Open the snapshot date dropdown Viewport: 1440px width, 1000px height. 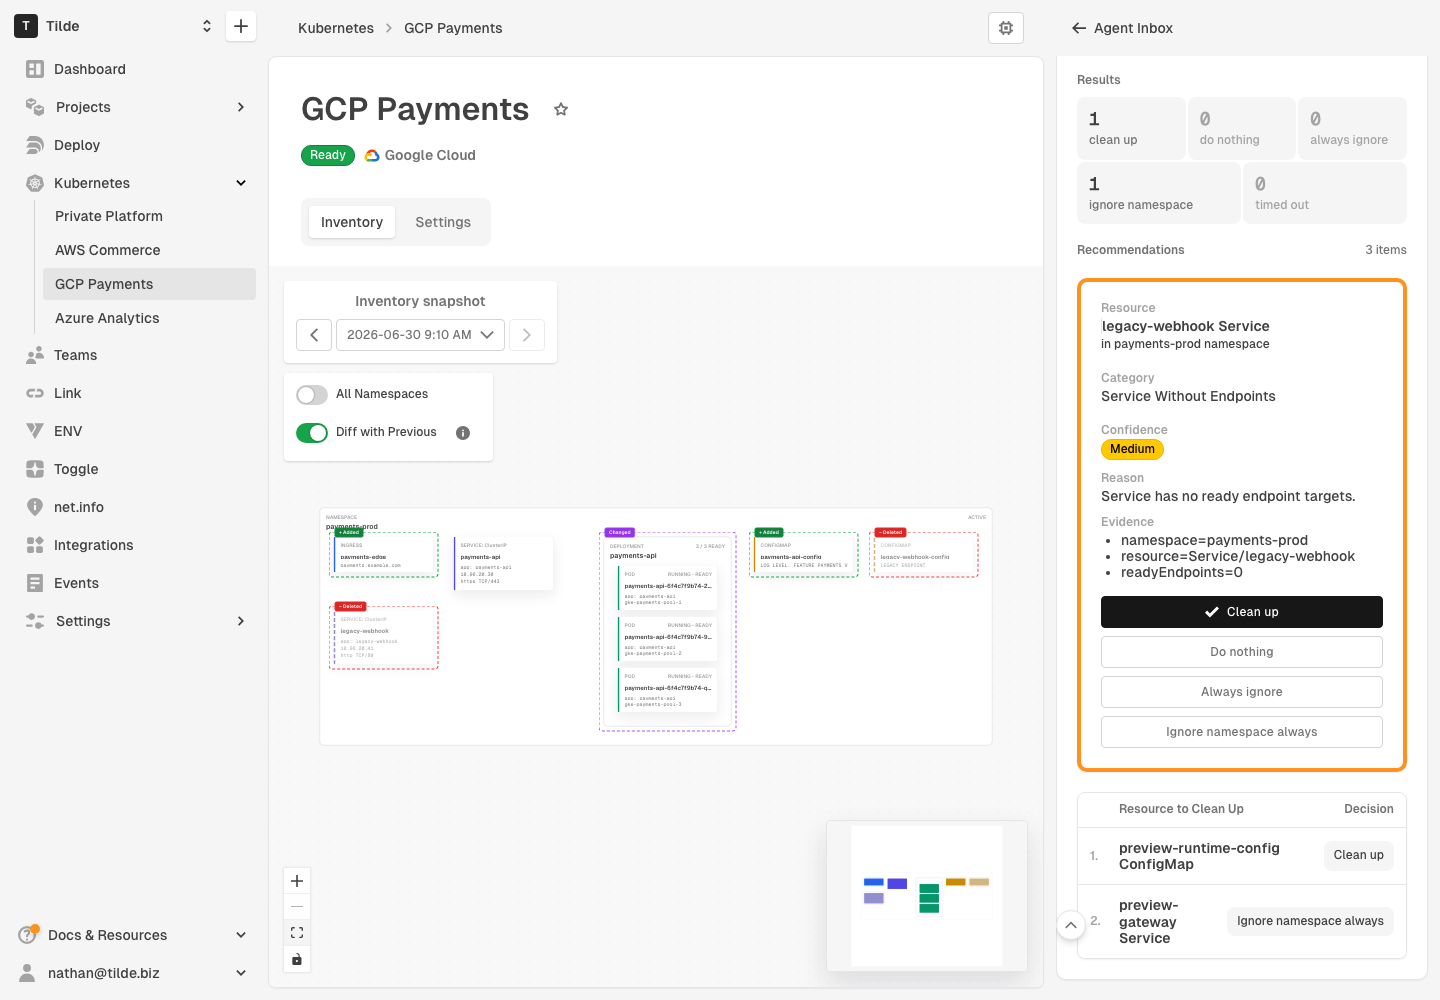coord(420,335)
